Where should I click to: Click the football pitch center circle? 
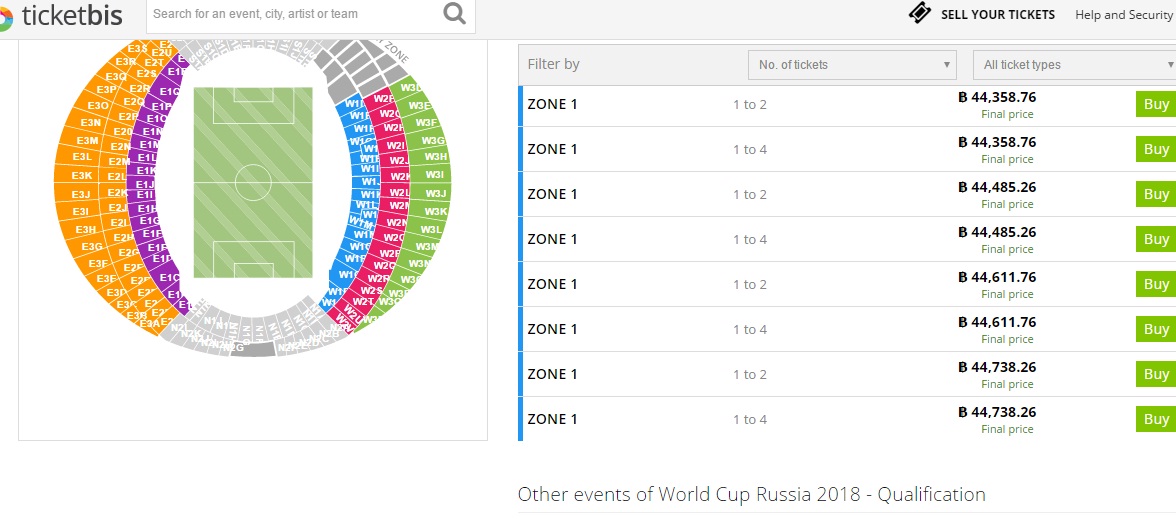coord(253,182)
